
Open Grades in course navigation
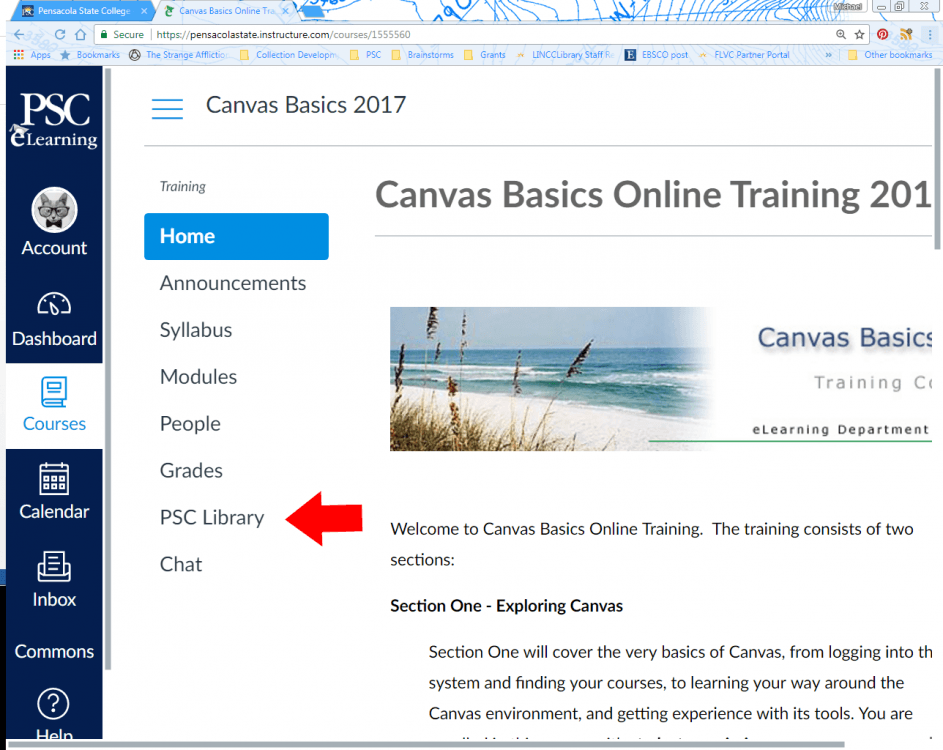coord(191,471)
